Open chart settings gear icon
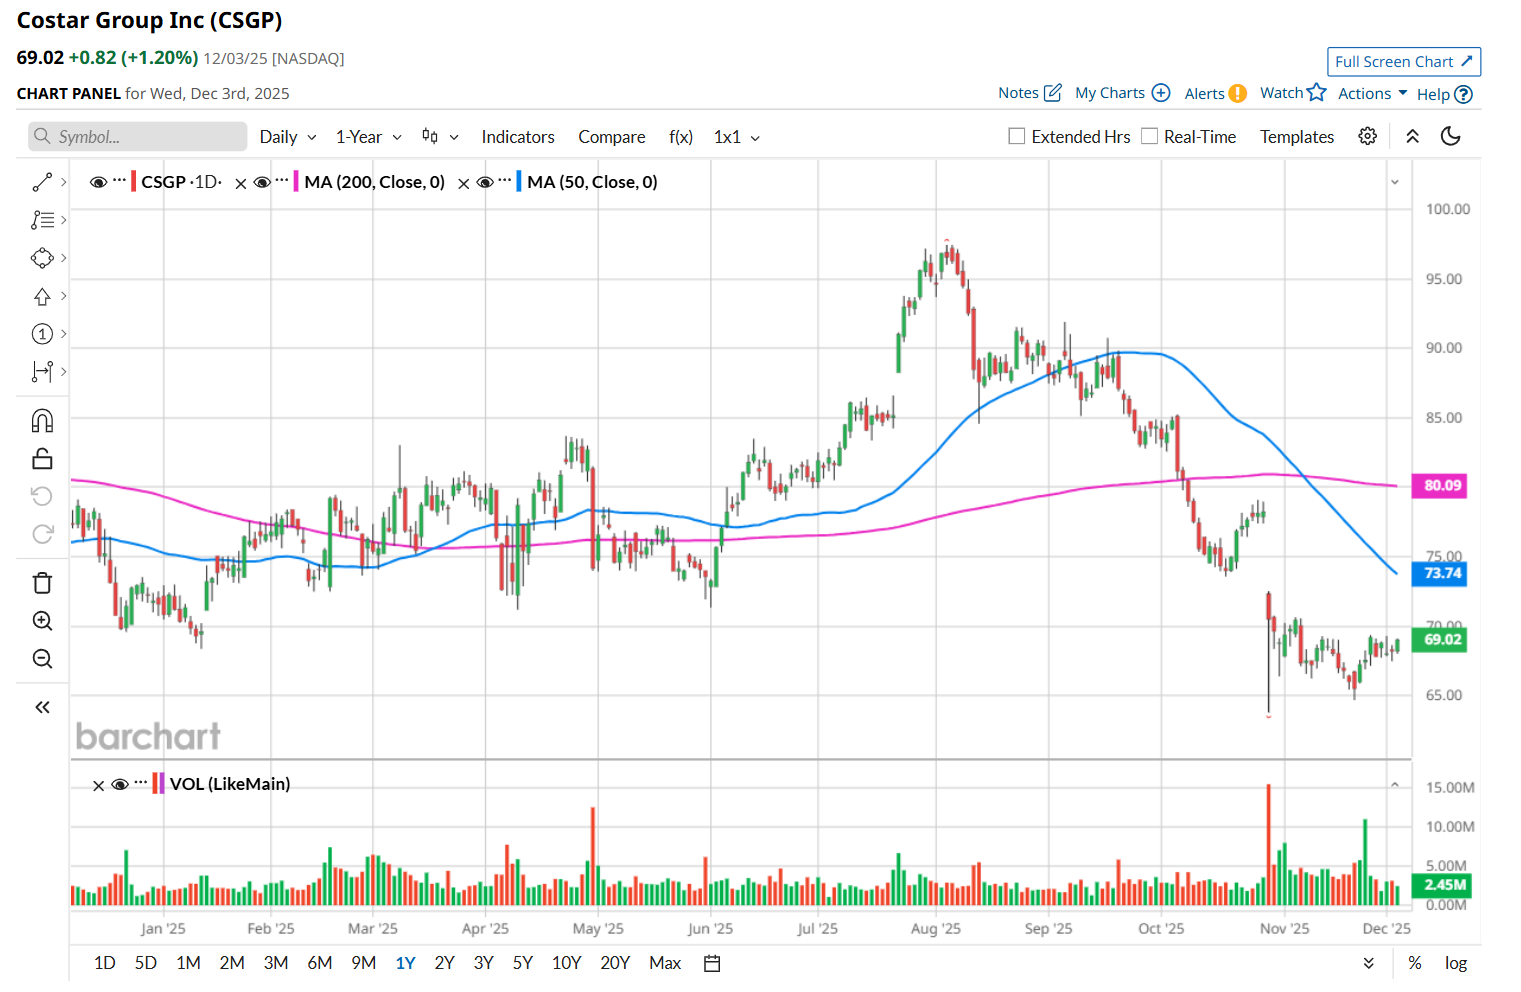The image size is (1521, 992). [1367, 137]
